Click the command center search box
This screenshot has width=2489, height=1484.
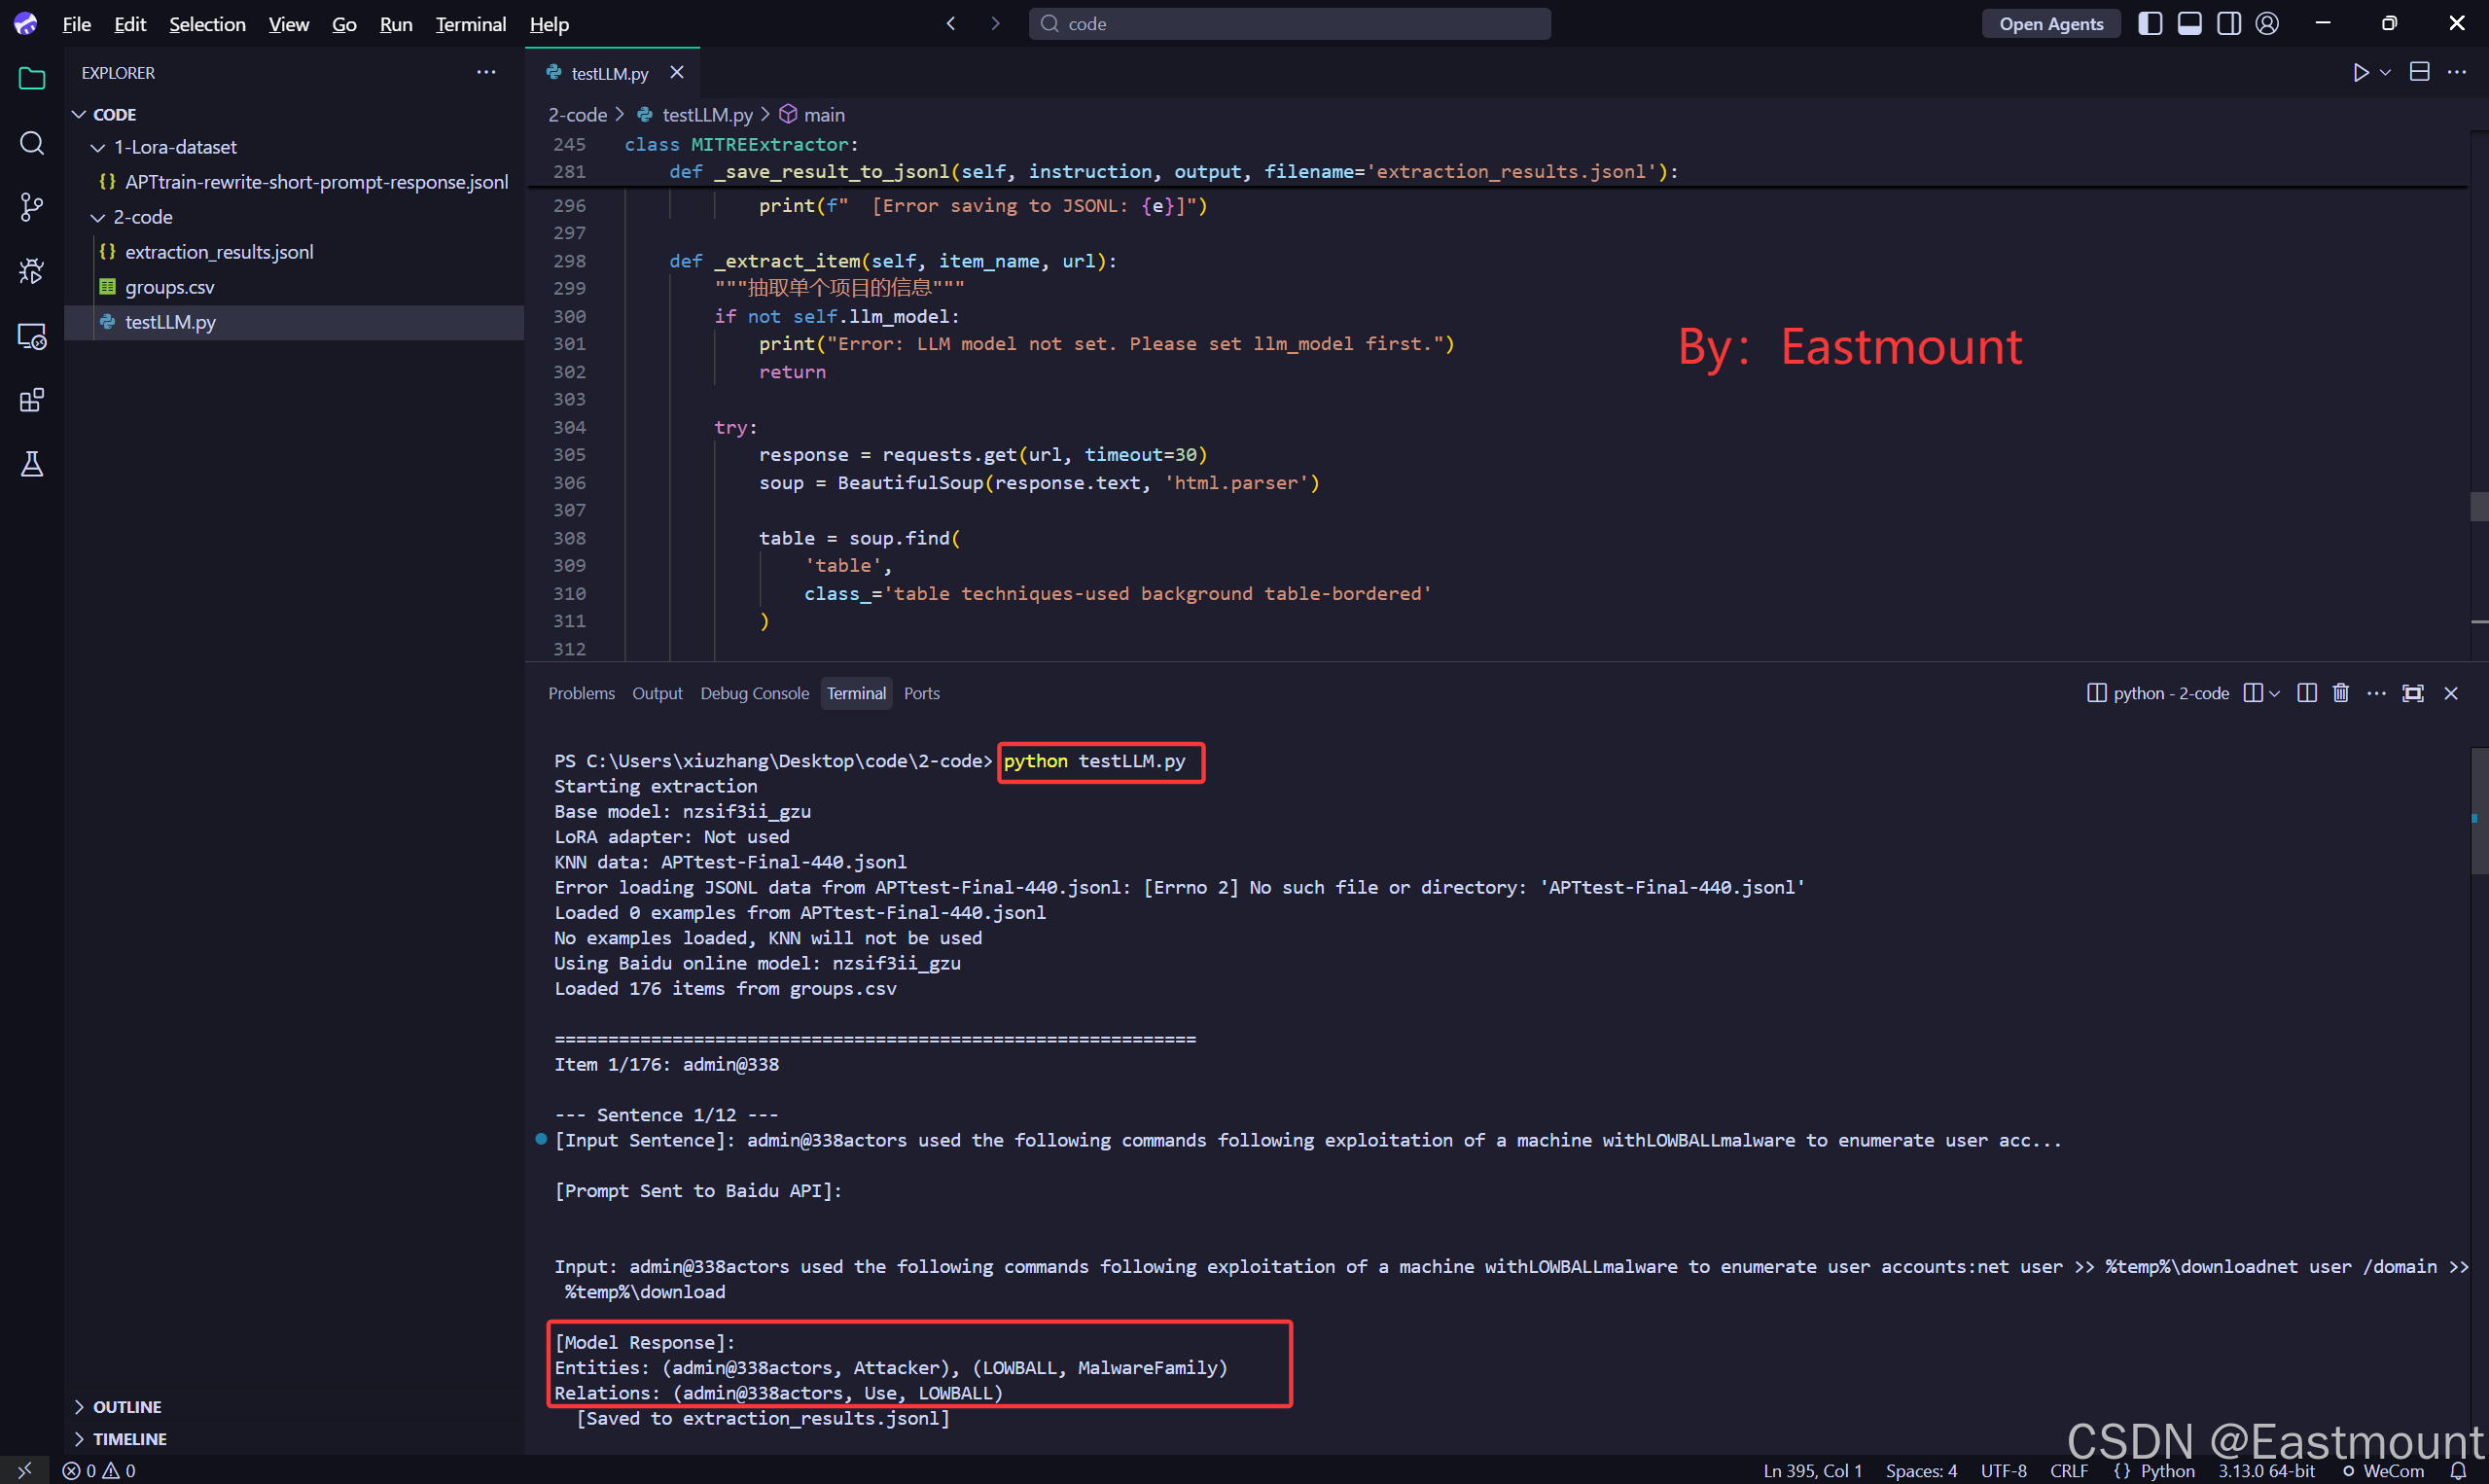coord(1289,23)
